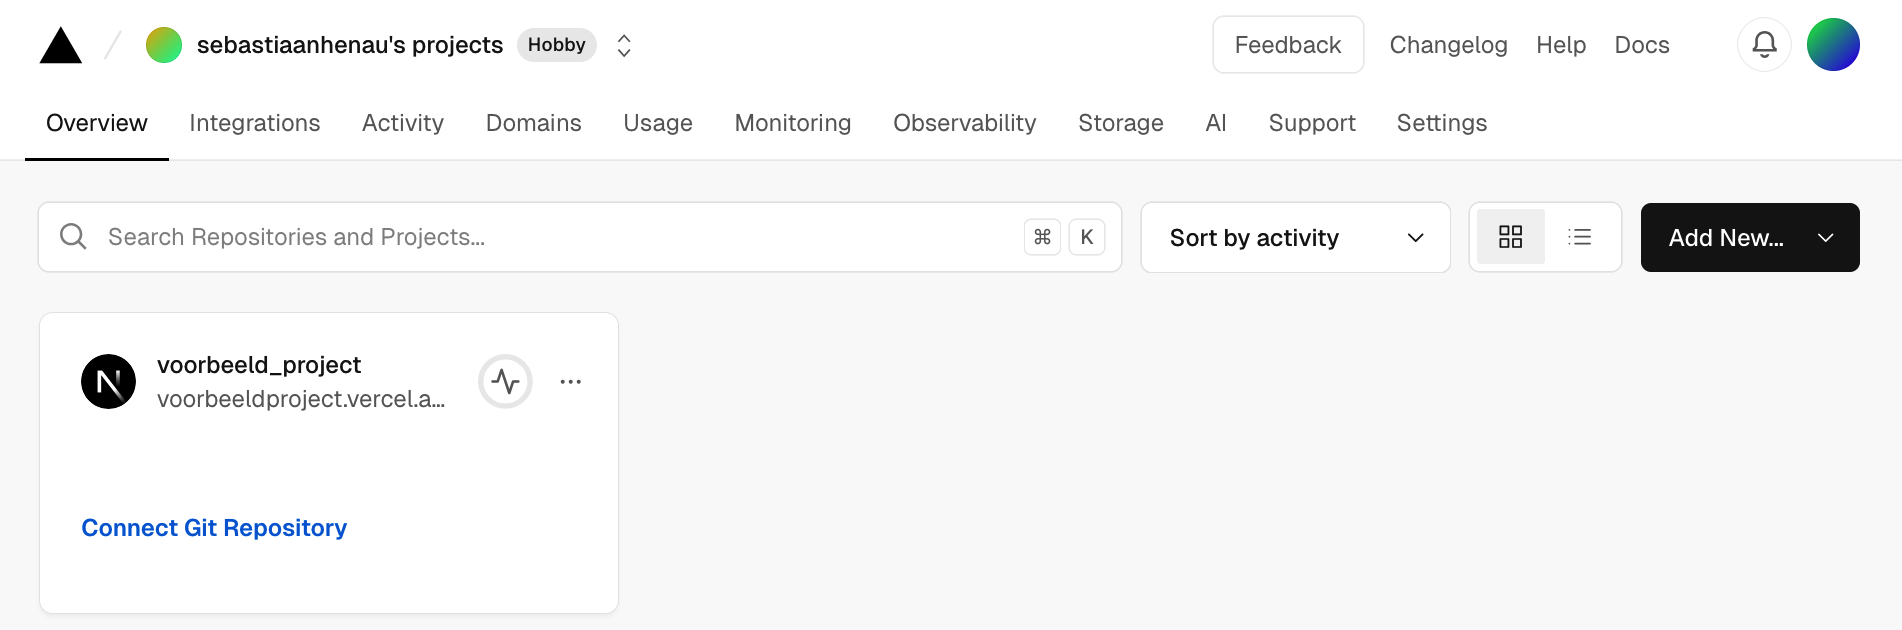Switch to list view layout
This screenshot has width=1902, height=630.
1579,237
